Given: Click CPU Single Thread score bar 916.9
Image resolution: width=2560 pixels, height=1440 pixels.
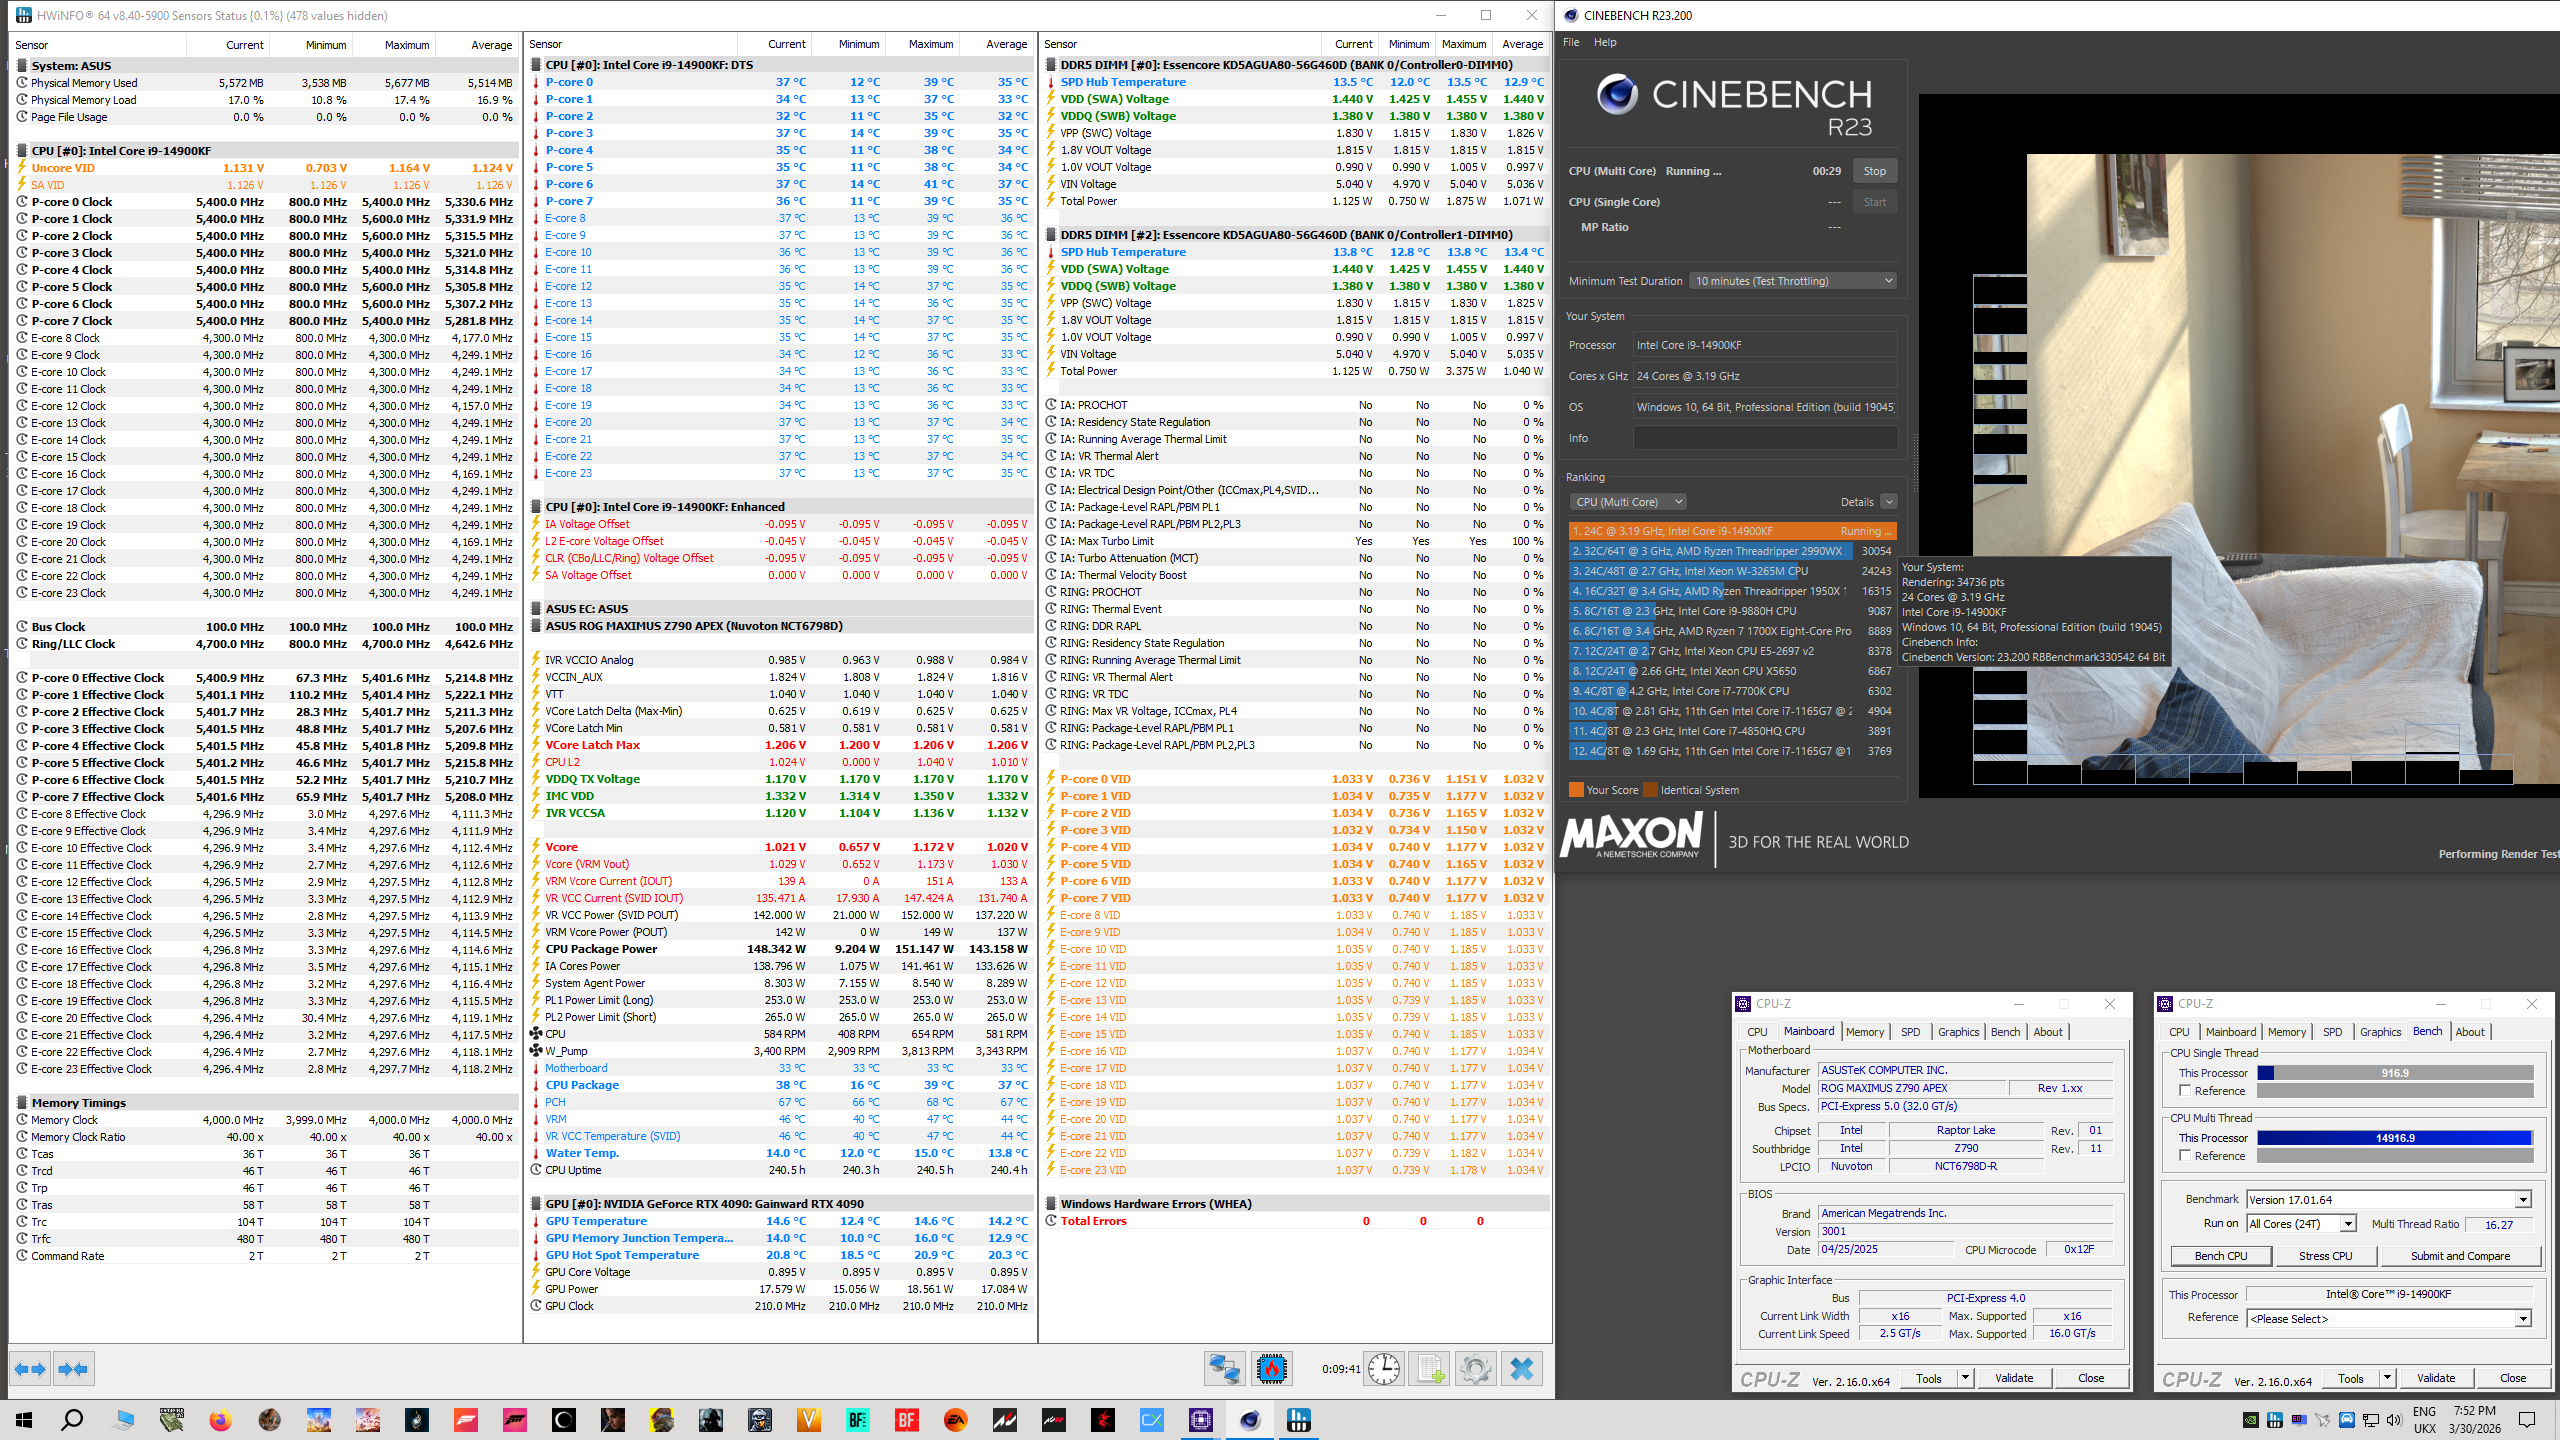Looking at the screenshot, I should 2395,1073.
